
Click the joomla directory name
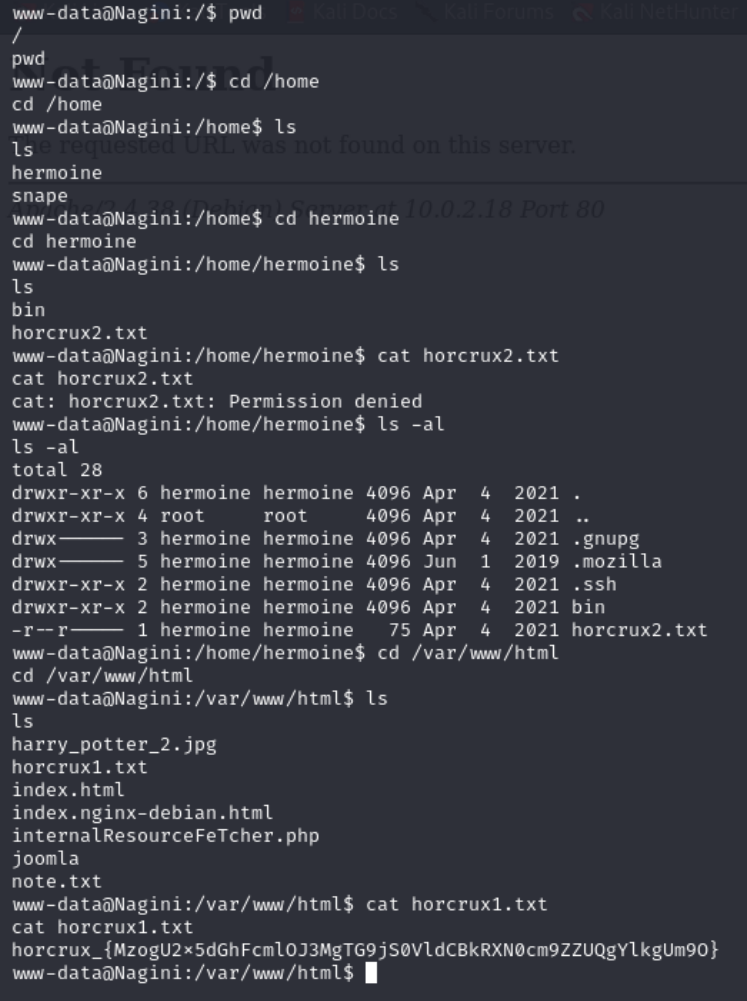point(45,859)
